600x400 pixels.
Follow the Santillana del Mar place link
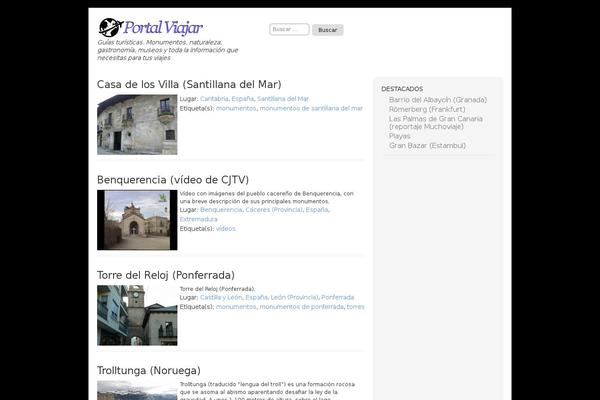pos(283,99)
